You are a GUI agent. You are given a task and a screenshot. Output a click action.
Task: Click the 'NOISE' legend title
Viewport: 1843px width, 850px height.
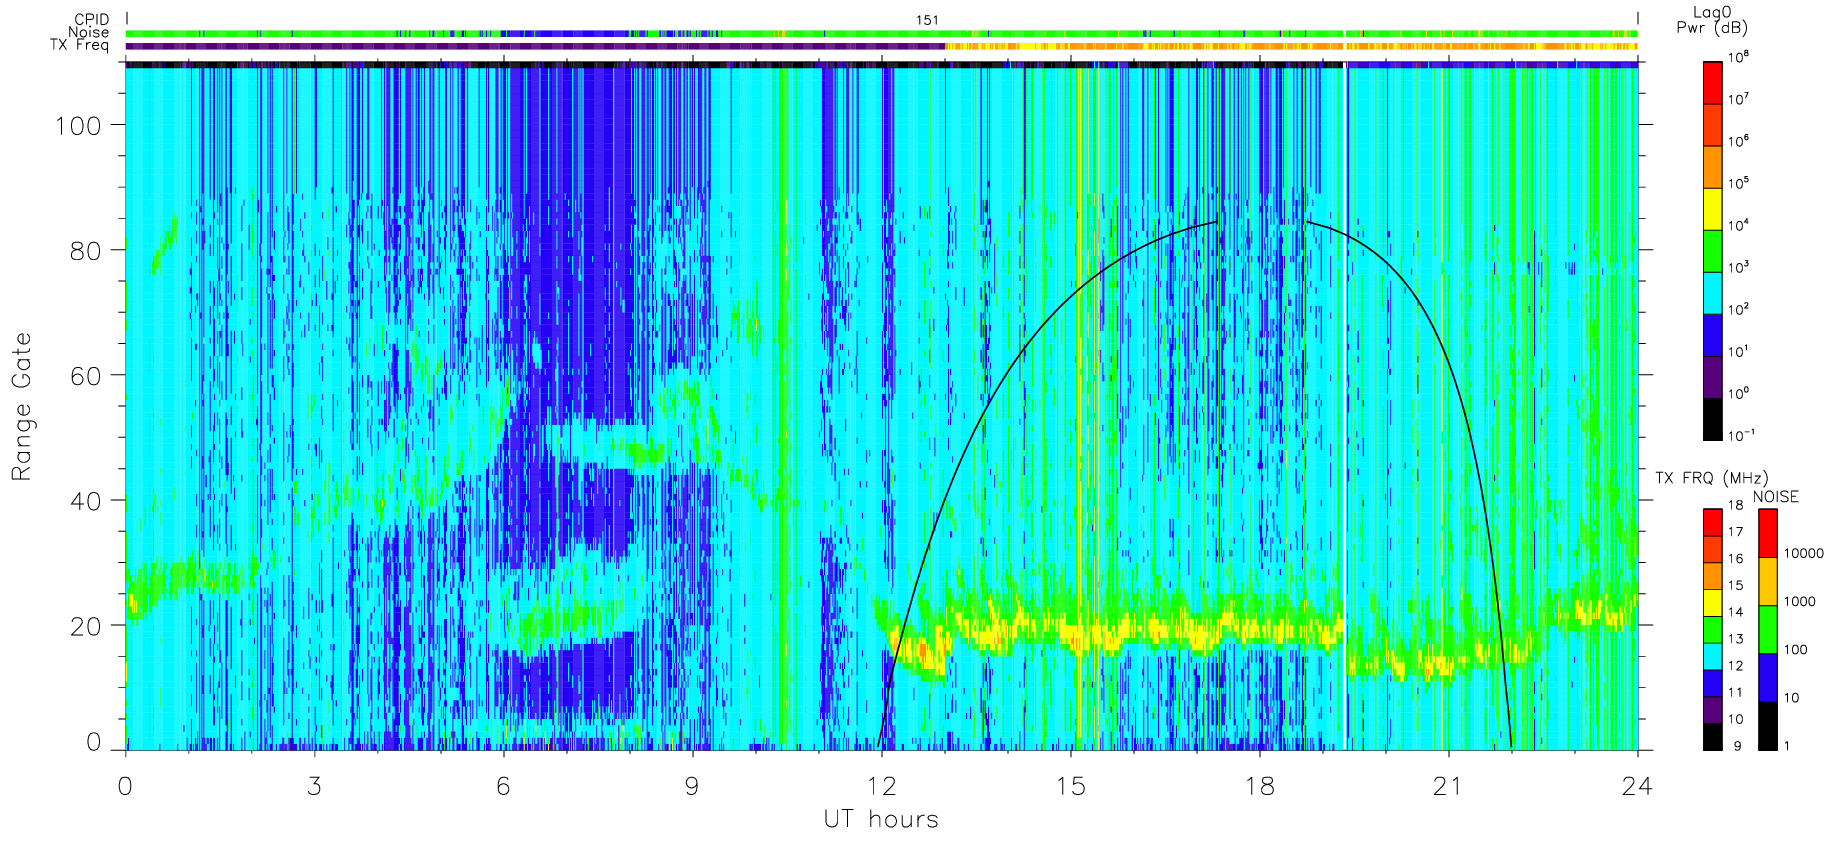pyautogui.click(x=1776, y=497)
